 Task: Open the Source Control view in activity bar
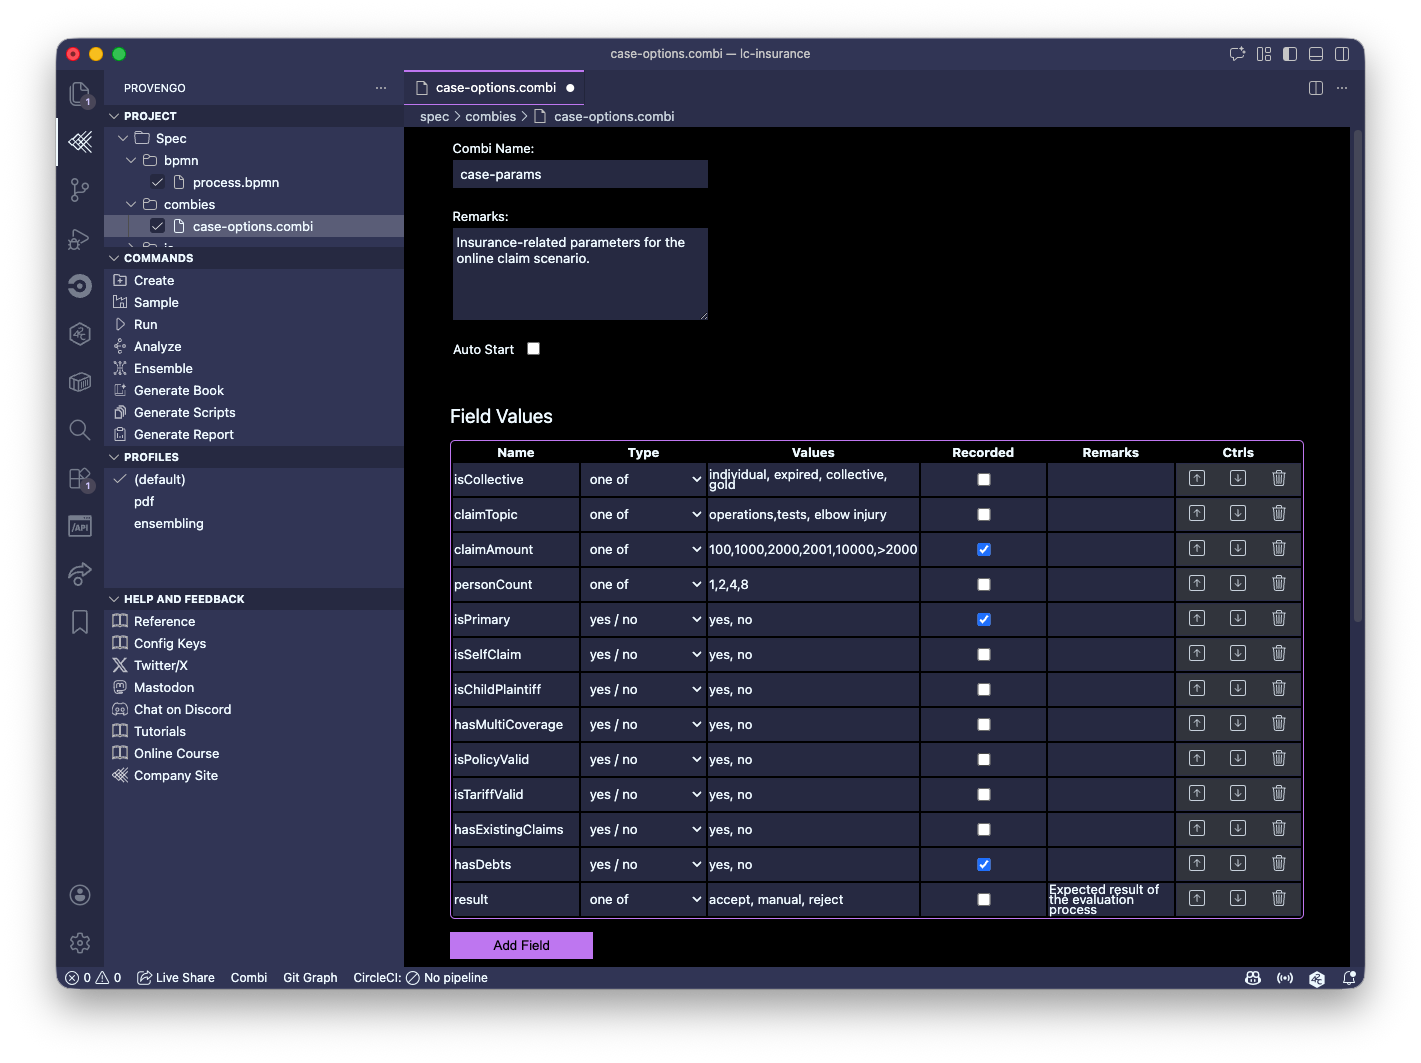(80, 190)
